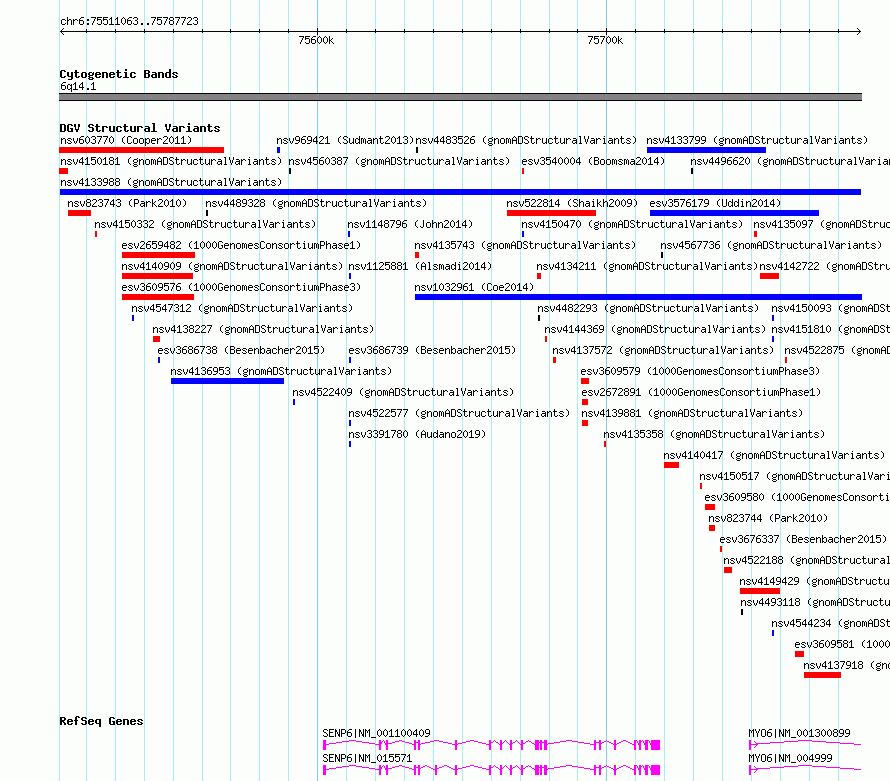Open nsv4522577 gnomAD variant label
This screenshot has width=890, height=781.
point(459,413)
